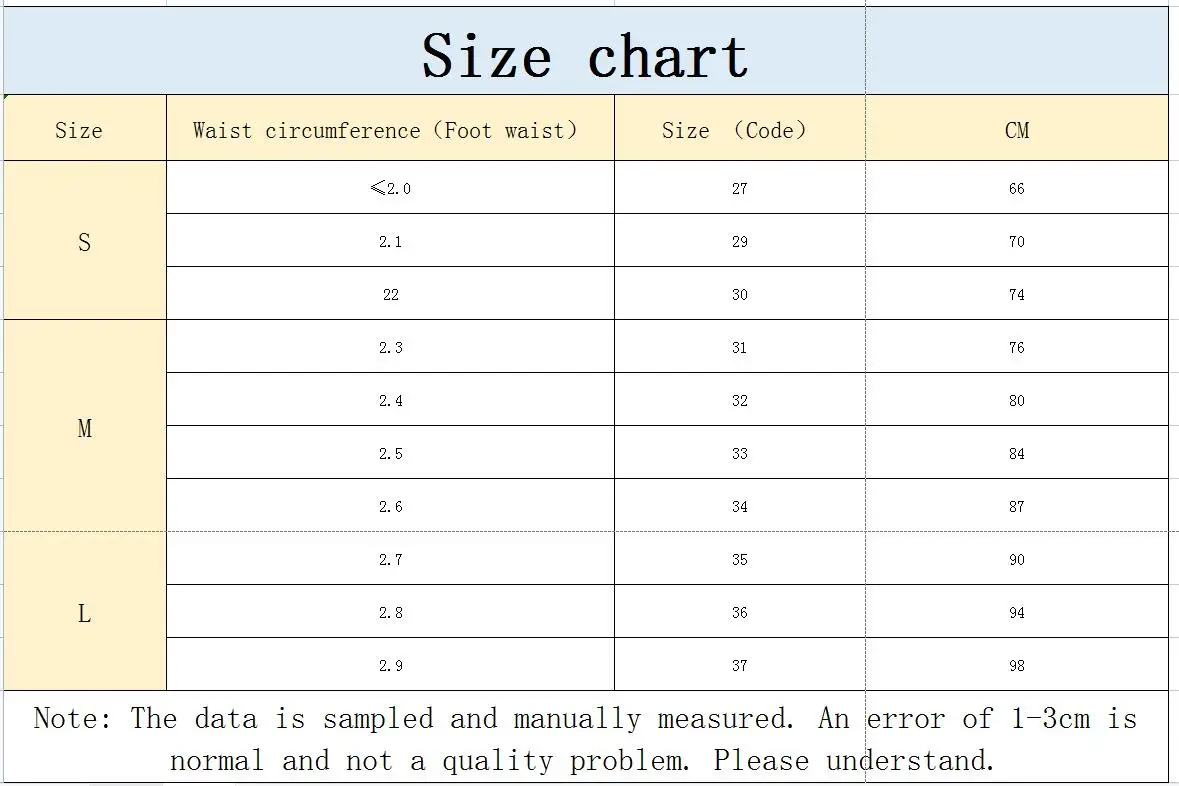Select the 2.5 waist circumference cell

[390, 453]
